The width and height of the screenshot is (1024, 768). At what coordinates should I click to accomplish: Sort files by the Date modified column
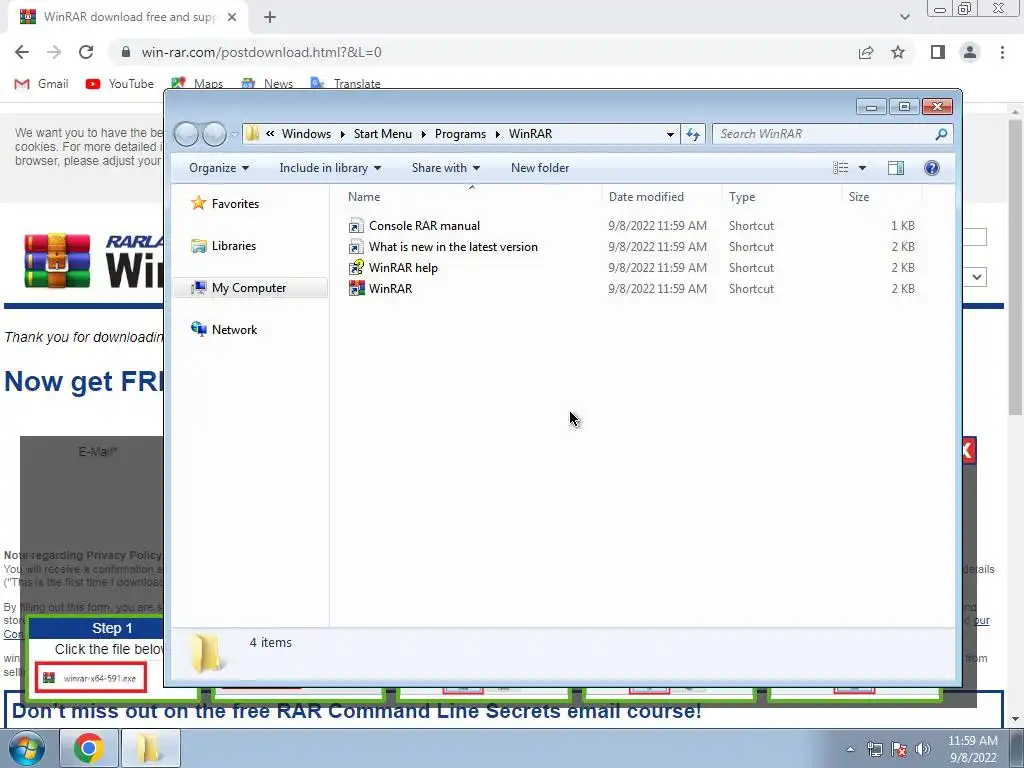662,197
